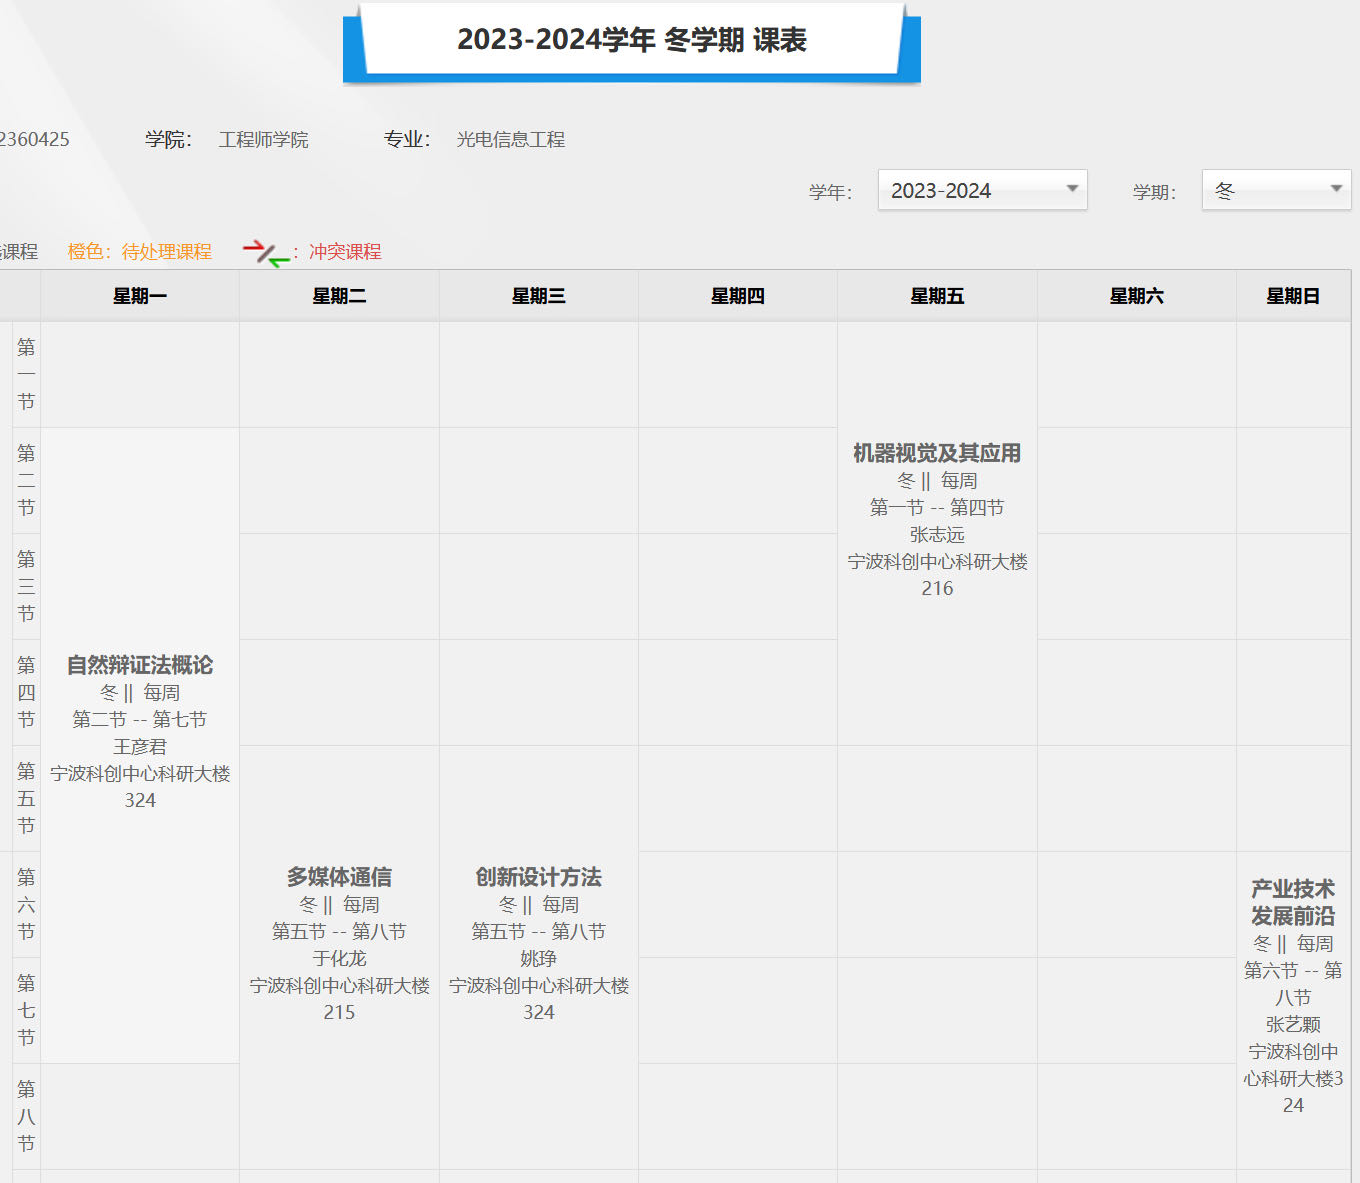Select the 第八节 row label

coord(26,1116)
